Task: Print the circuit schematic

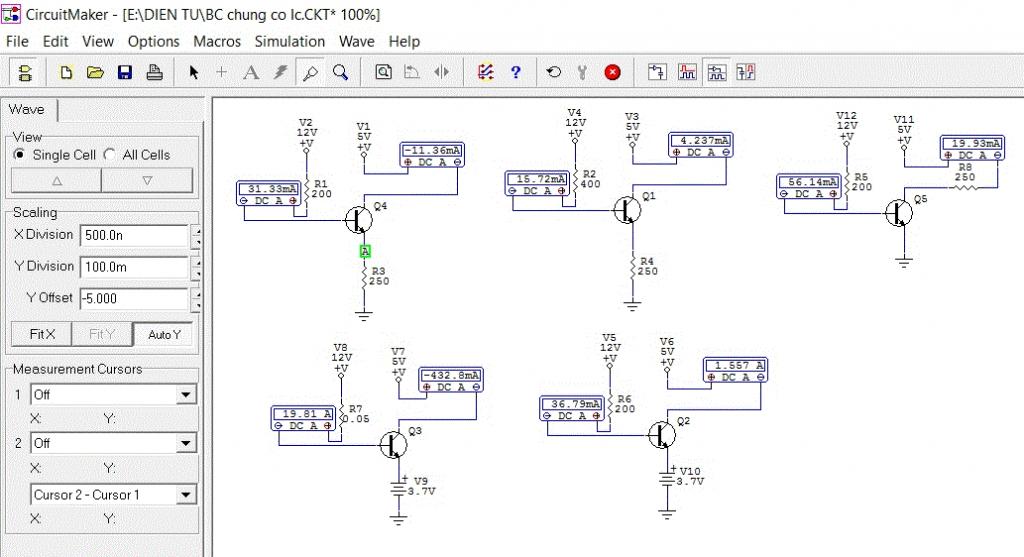Action: click(x=154, y=72)
